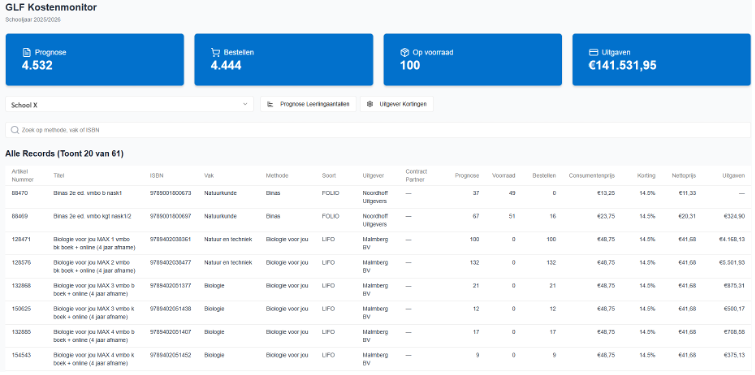Screen dimensions: 755x375
Task: Click the 'GLF Kostenmonitor' page title
Action: [x=51, y=8]
